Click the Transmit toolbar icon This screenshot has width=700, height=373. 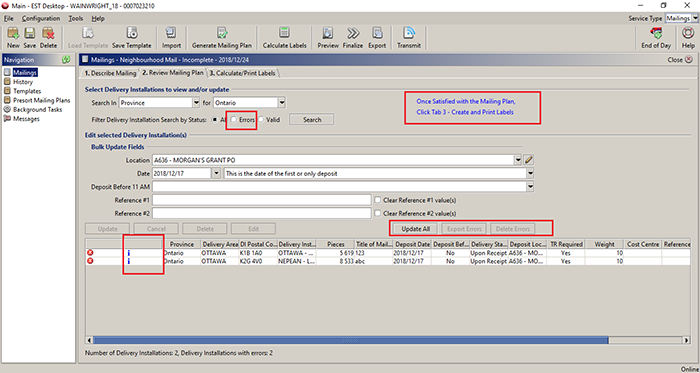(x=409, y=33)
